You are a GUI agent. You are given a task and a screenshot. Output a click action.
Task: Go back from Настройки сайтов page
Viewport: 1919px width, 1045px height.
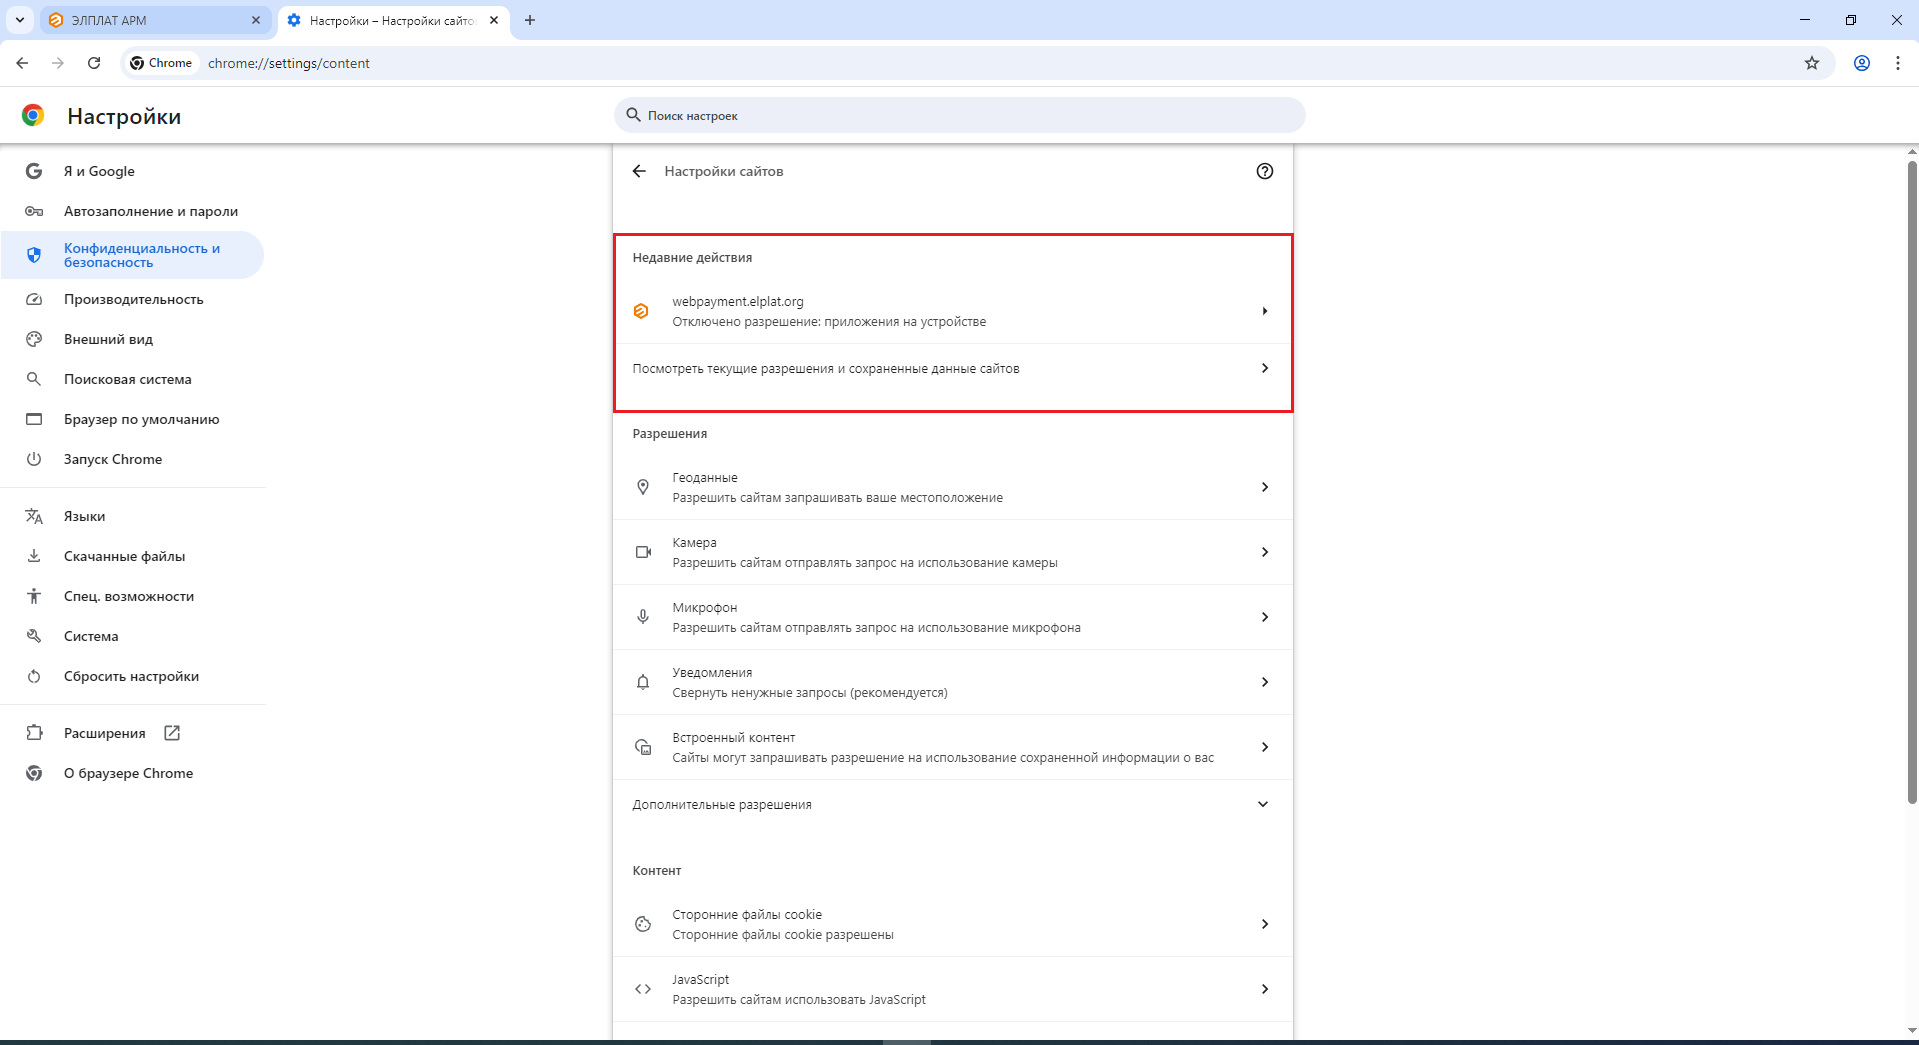[639, 171]
